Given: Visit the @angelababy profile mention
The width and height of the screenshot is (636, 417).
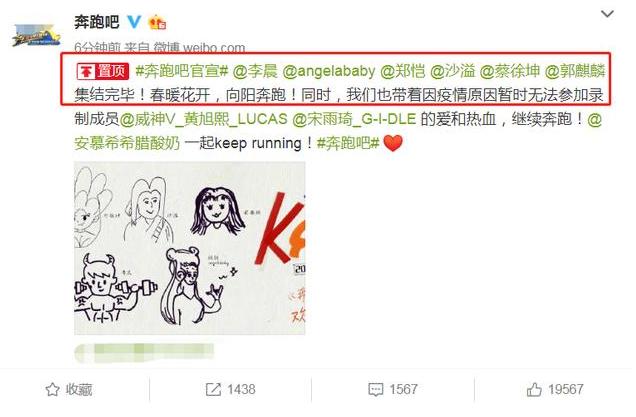Looking at the screenshot, I should (329, 71).
